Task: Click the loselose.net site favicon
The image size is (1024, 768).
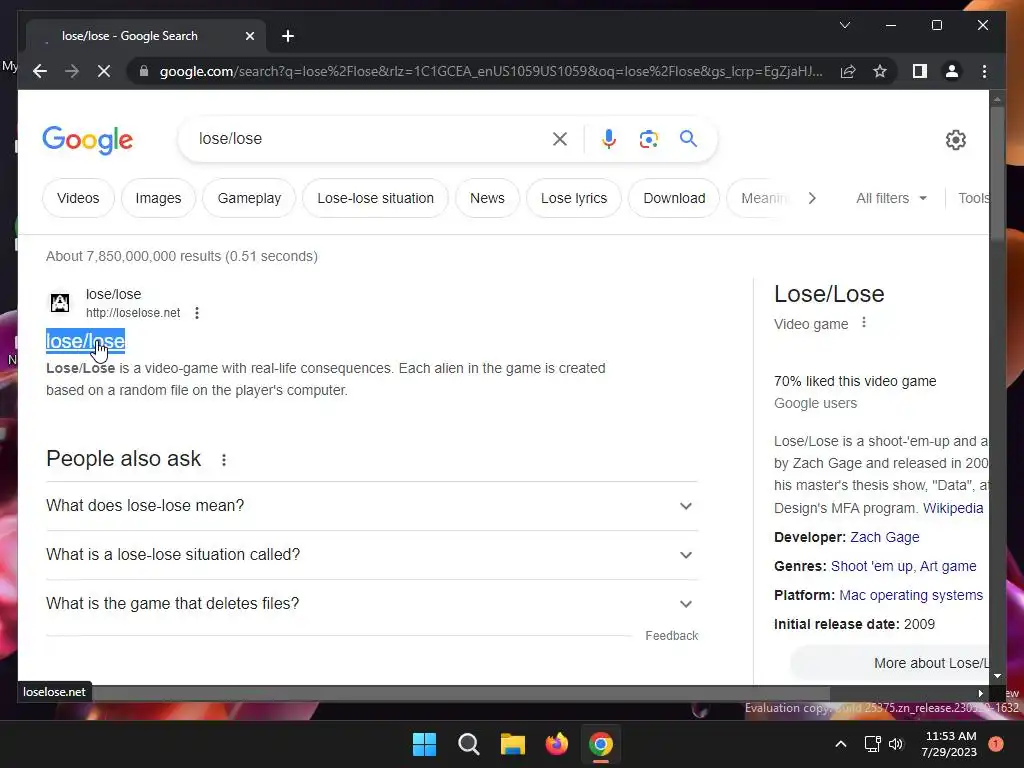Action: pos(60,303)
